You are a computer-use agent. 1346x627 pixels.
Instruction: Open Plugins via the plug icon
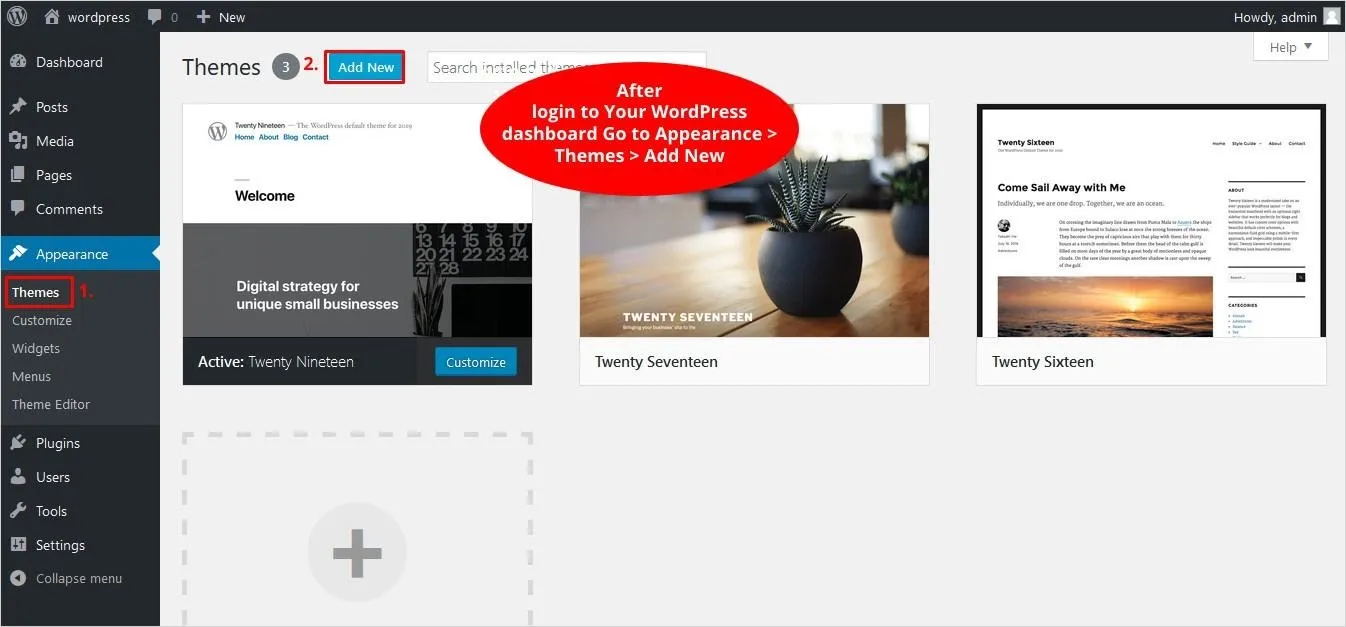(x=20, y=442)
